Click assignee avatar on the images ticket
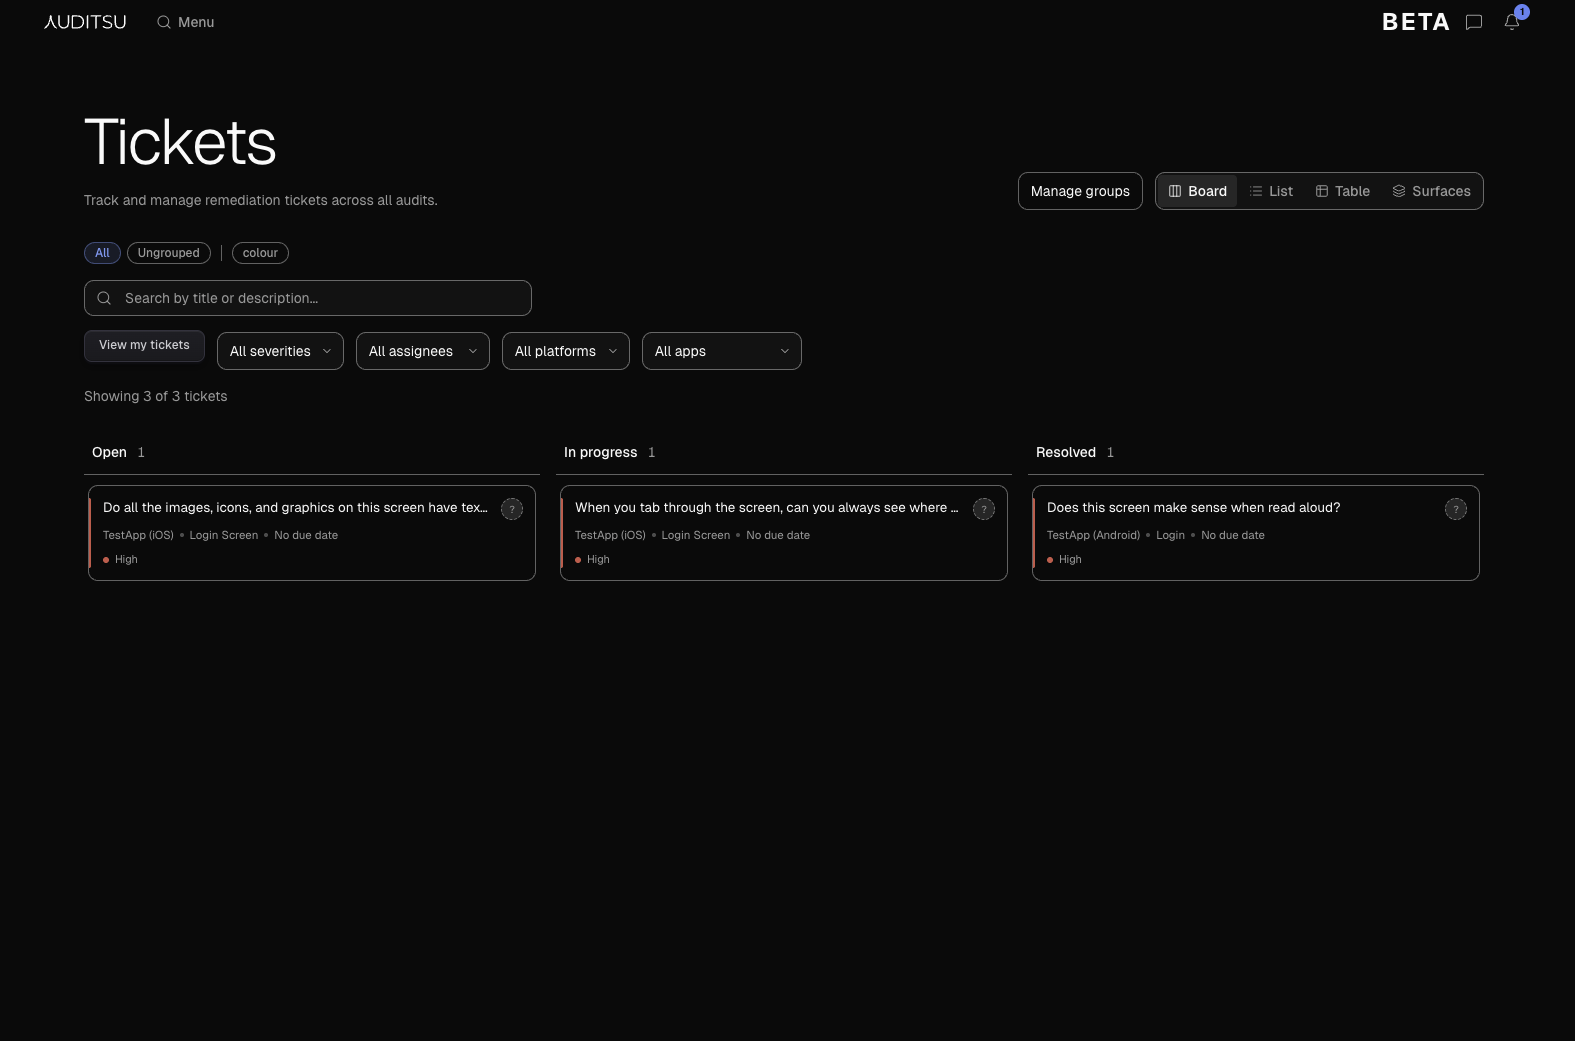Image resolution: width=1575 pixels, height=1041 pixels. [512, 509]
